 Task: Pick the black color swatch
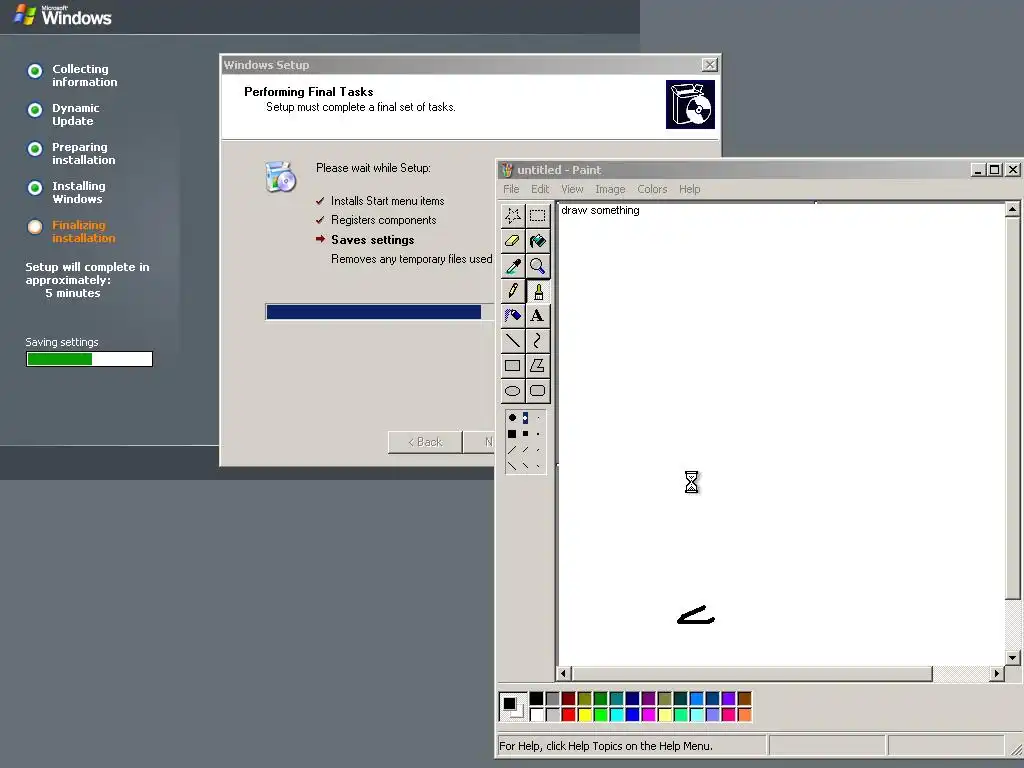(536, 699)
